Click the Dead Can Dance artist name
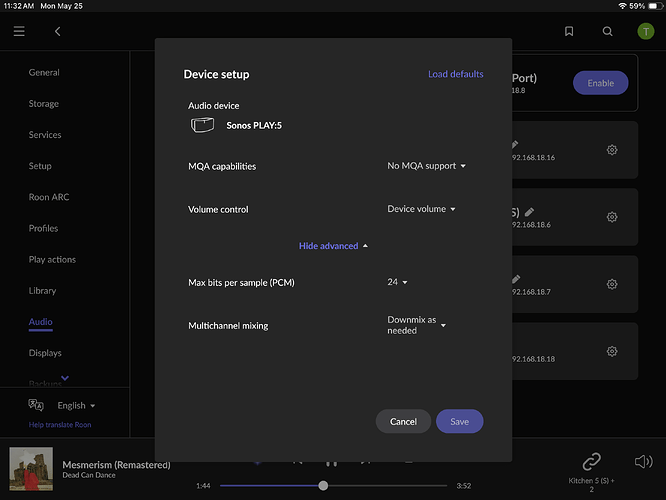Viewport: 666px width, 500px height. coord(89,475)
